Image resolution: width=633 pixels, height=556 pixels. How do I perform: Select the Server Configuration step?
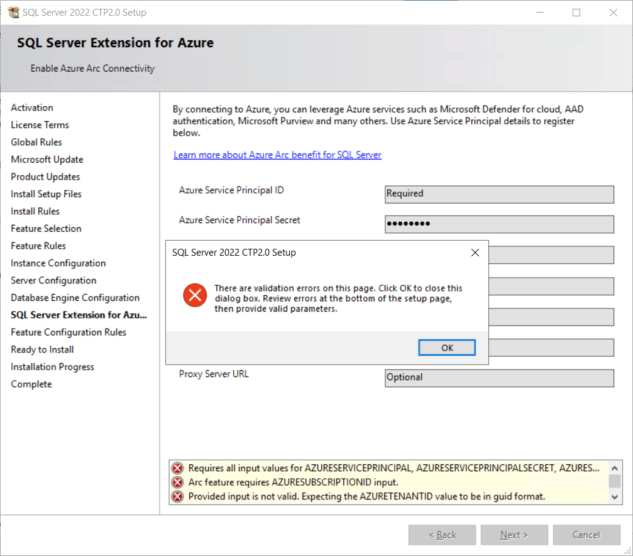point(54,281)
